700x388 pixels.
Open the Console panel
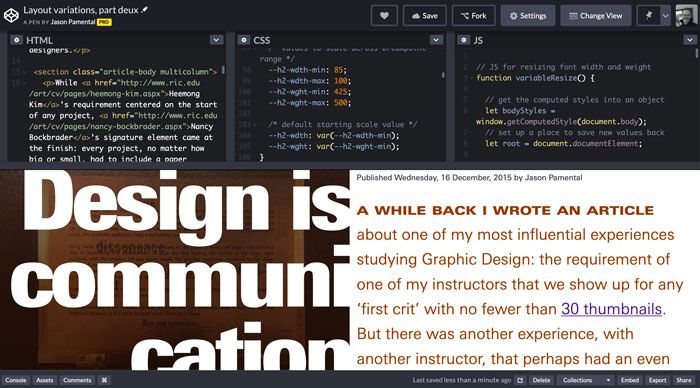[16, 380]
